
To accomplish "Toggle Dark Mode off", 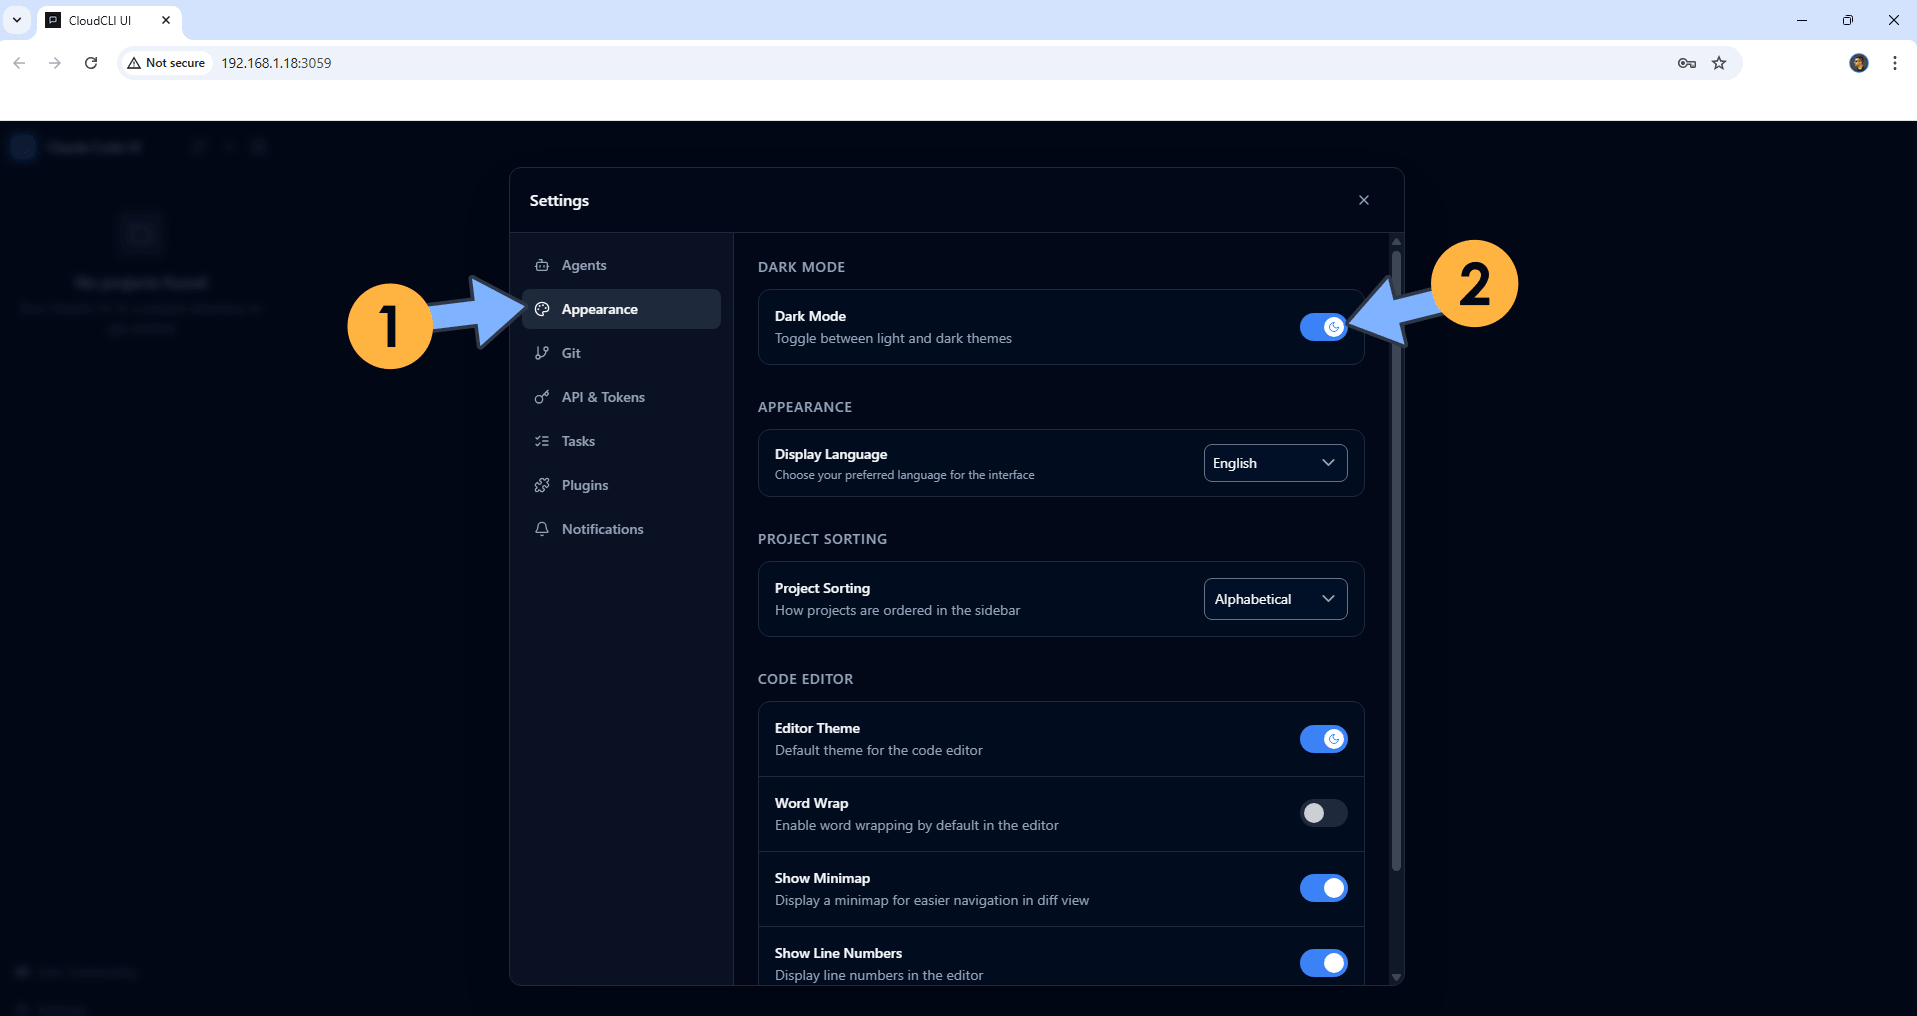I will (1323, 327).
